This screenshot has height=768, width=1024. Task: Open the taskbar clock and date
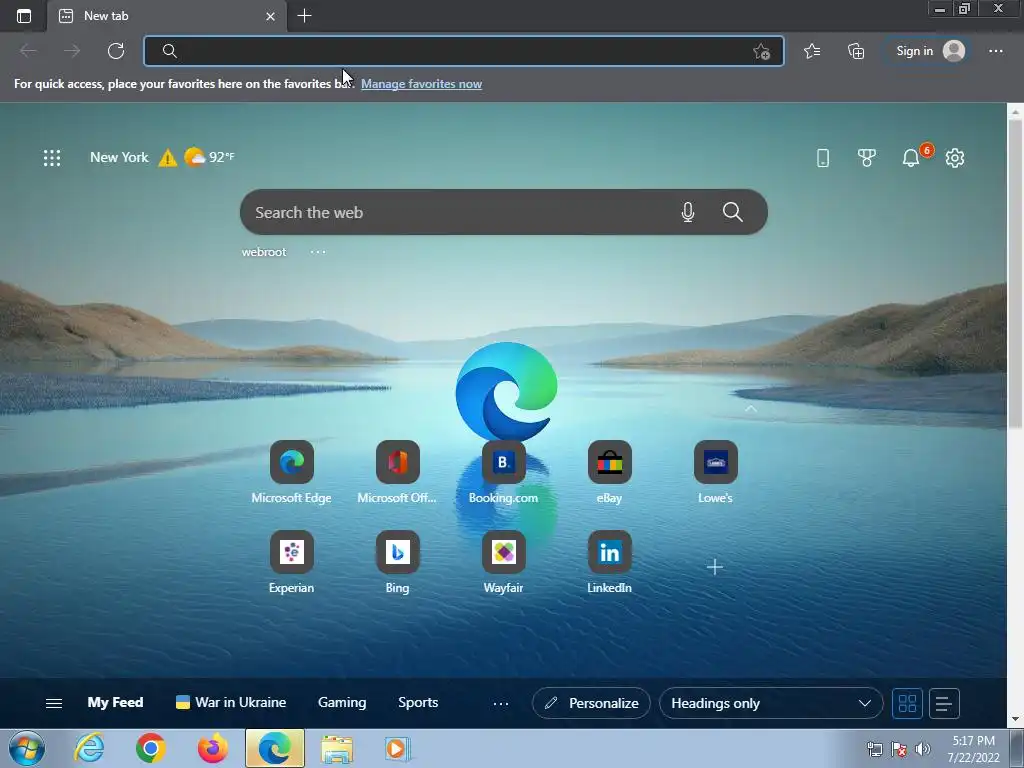pyautogui.click(x=973, y=749)
